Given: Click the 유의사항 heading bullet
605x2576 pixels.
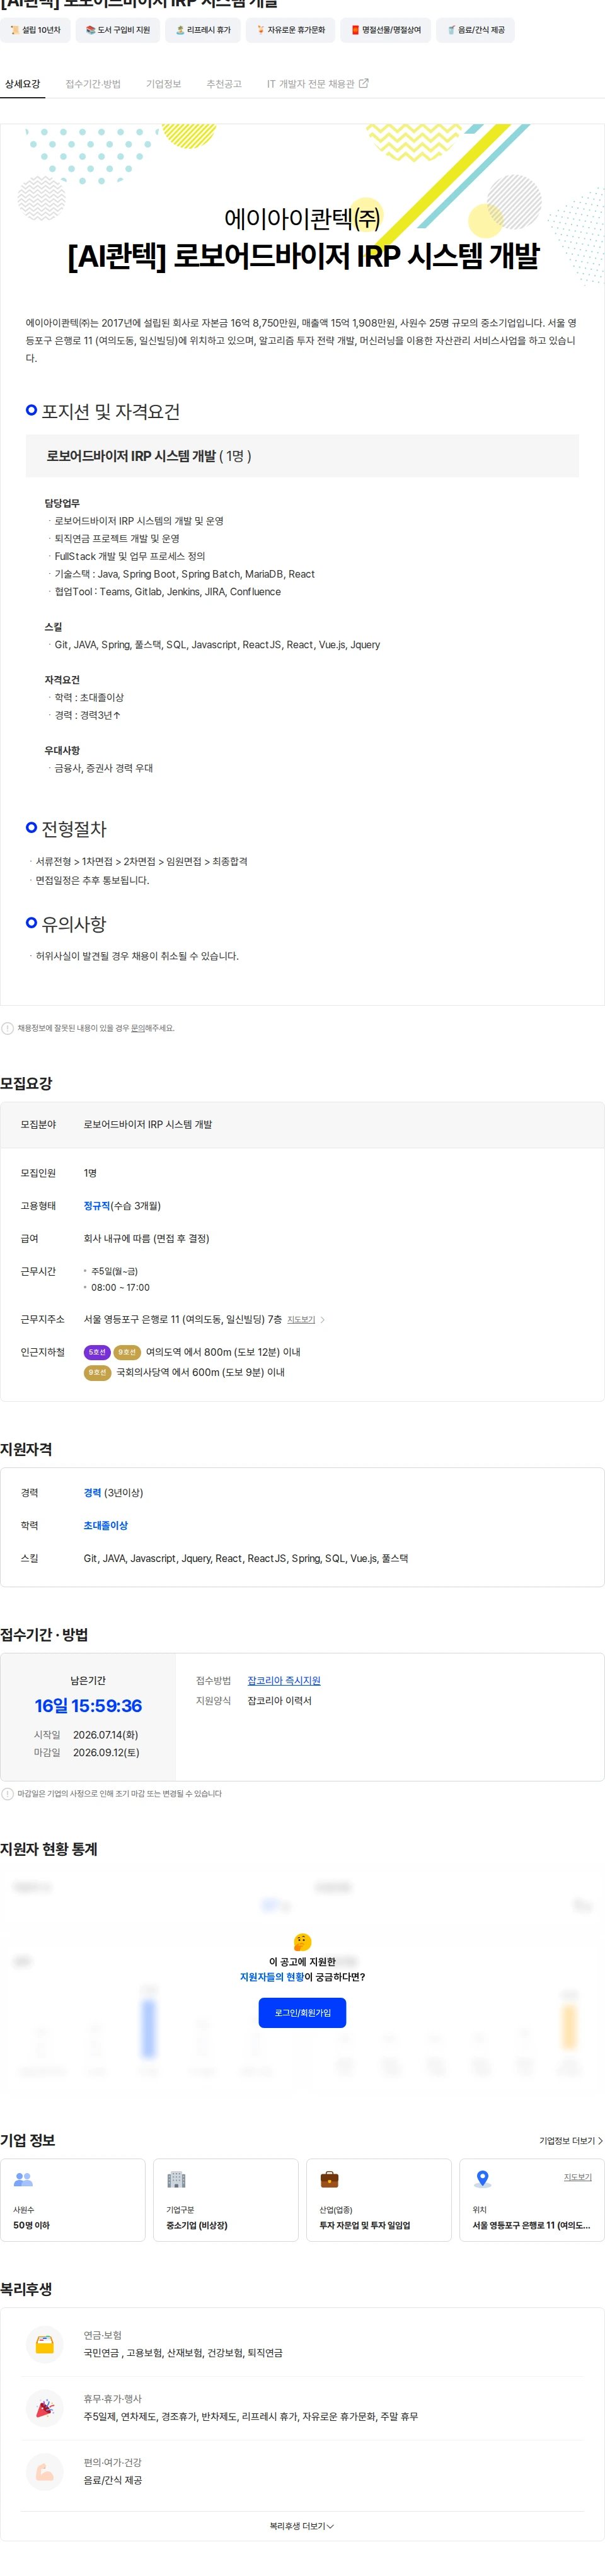Looking at the screenshot, I should tap(31, 922).
